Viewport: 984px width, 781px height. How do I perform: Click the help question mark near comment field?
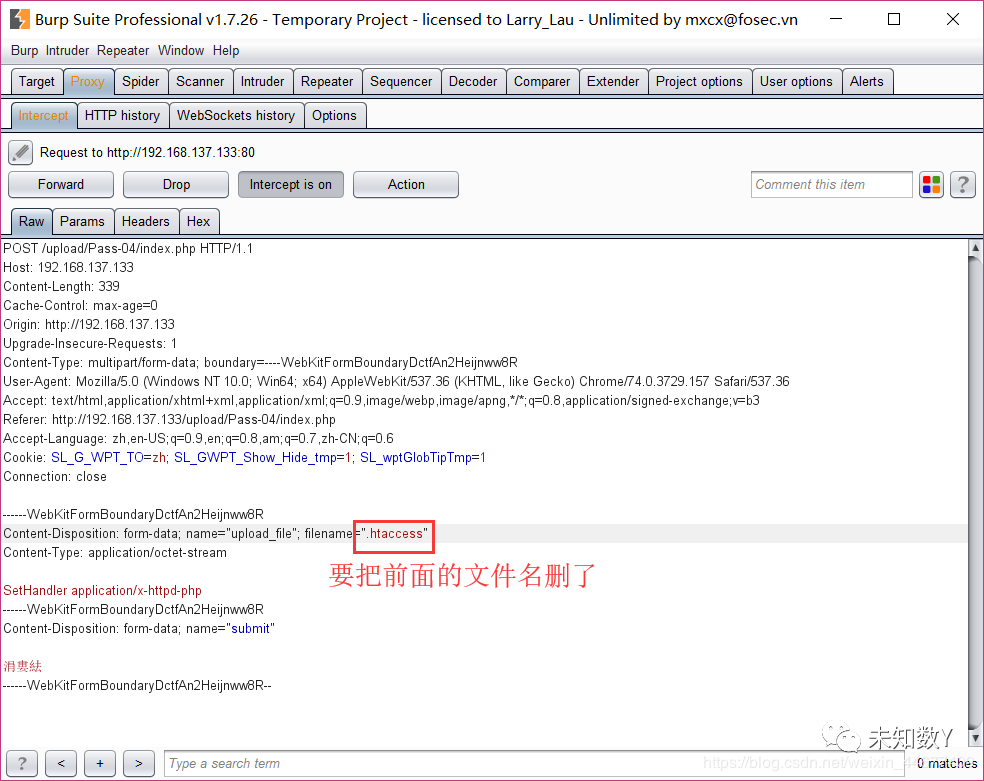[x=963, y=184]
